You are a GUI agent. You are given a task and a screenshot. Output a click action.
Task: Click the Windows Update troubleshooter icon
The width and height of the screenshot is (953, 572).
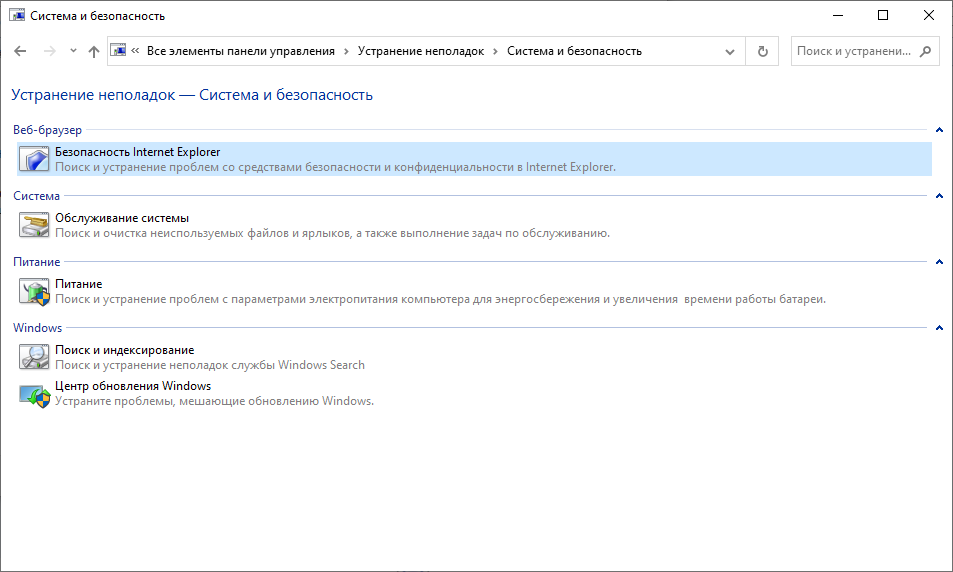pyautogui.click(x=35, y=393)
